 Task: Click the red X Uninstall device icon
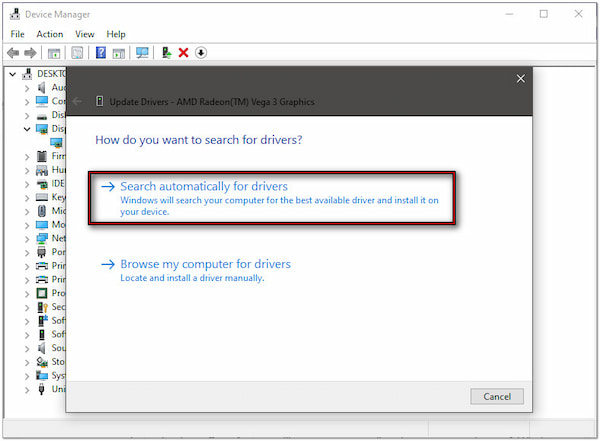183,52
